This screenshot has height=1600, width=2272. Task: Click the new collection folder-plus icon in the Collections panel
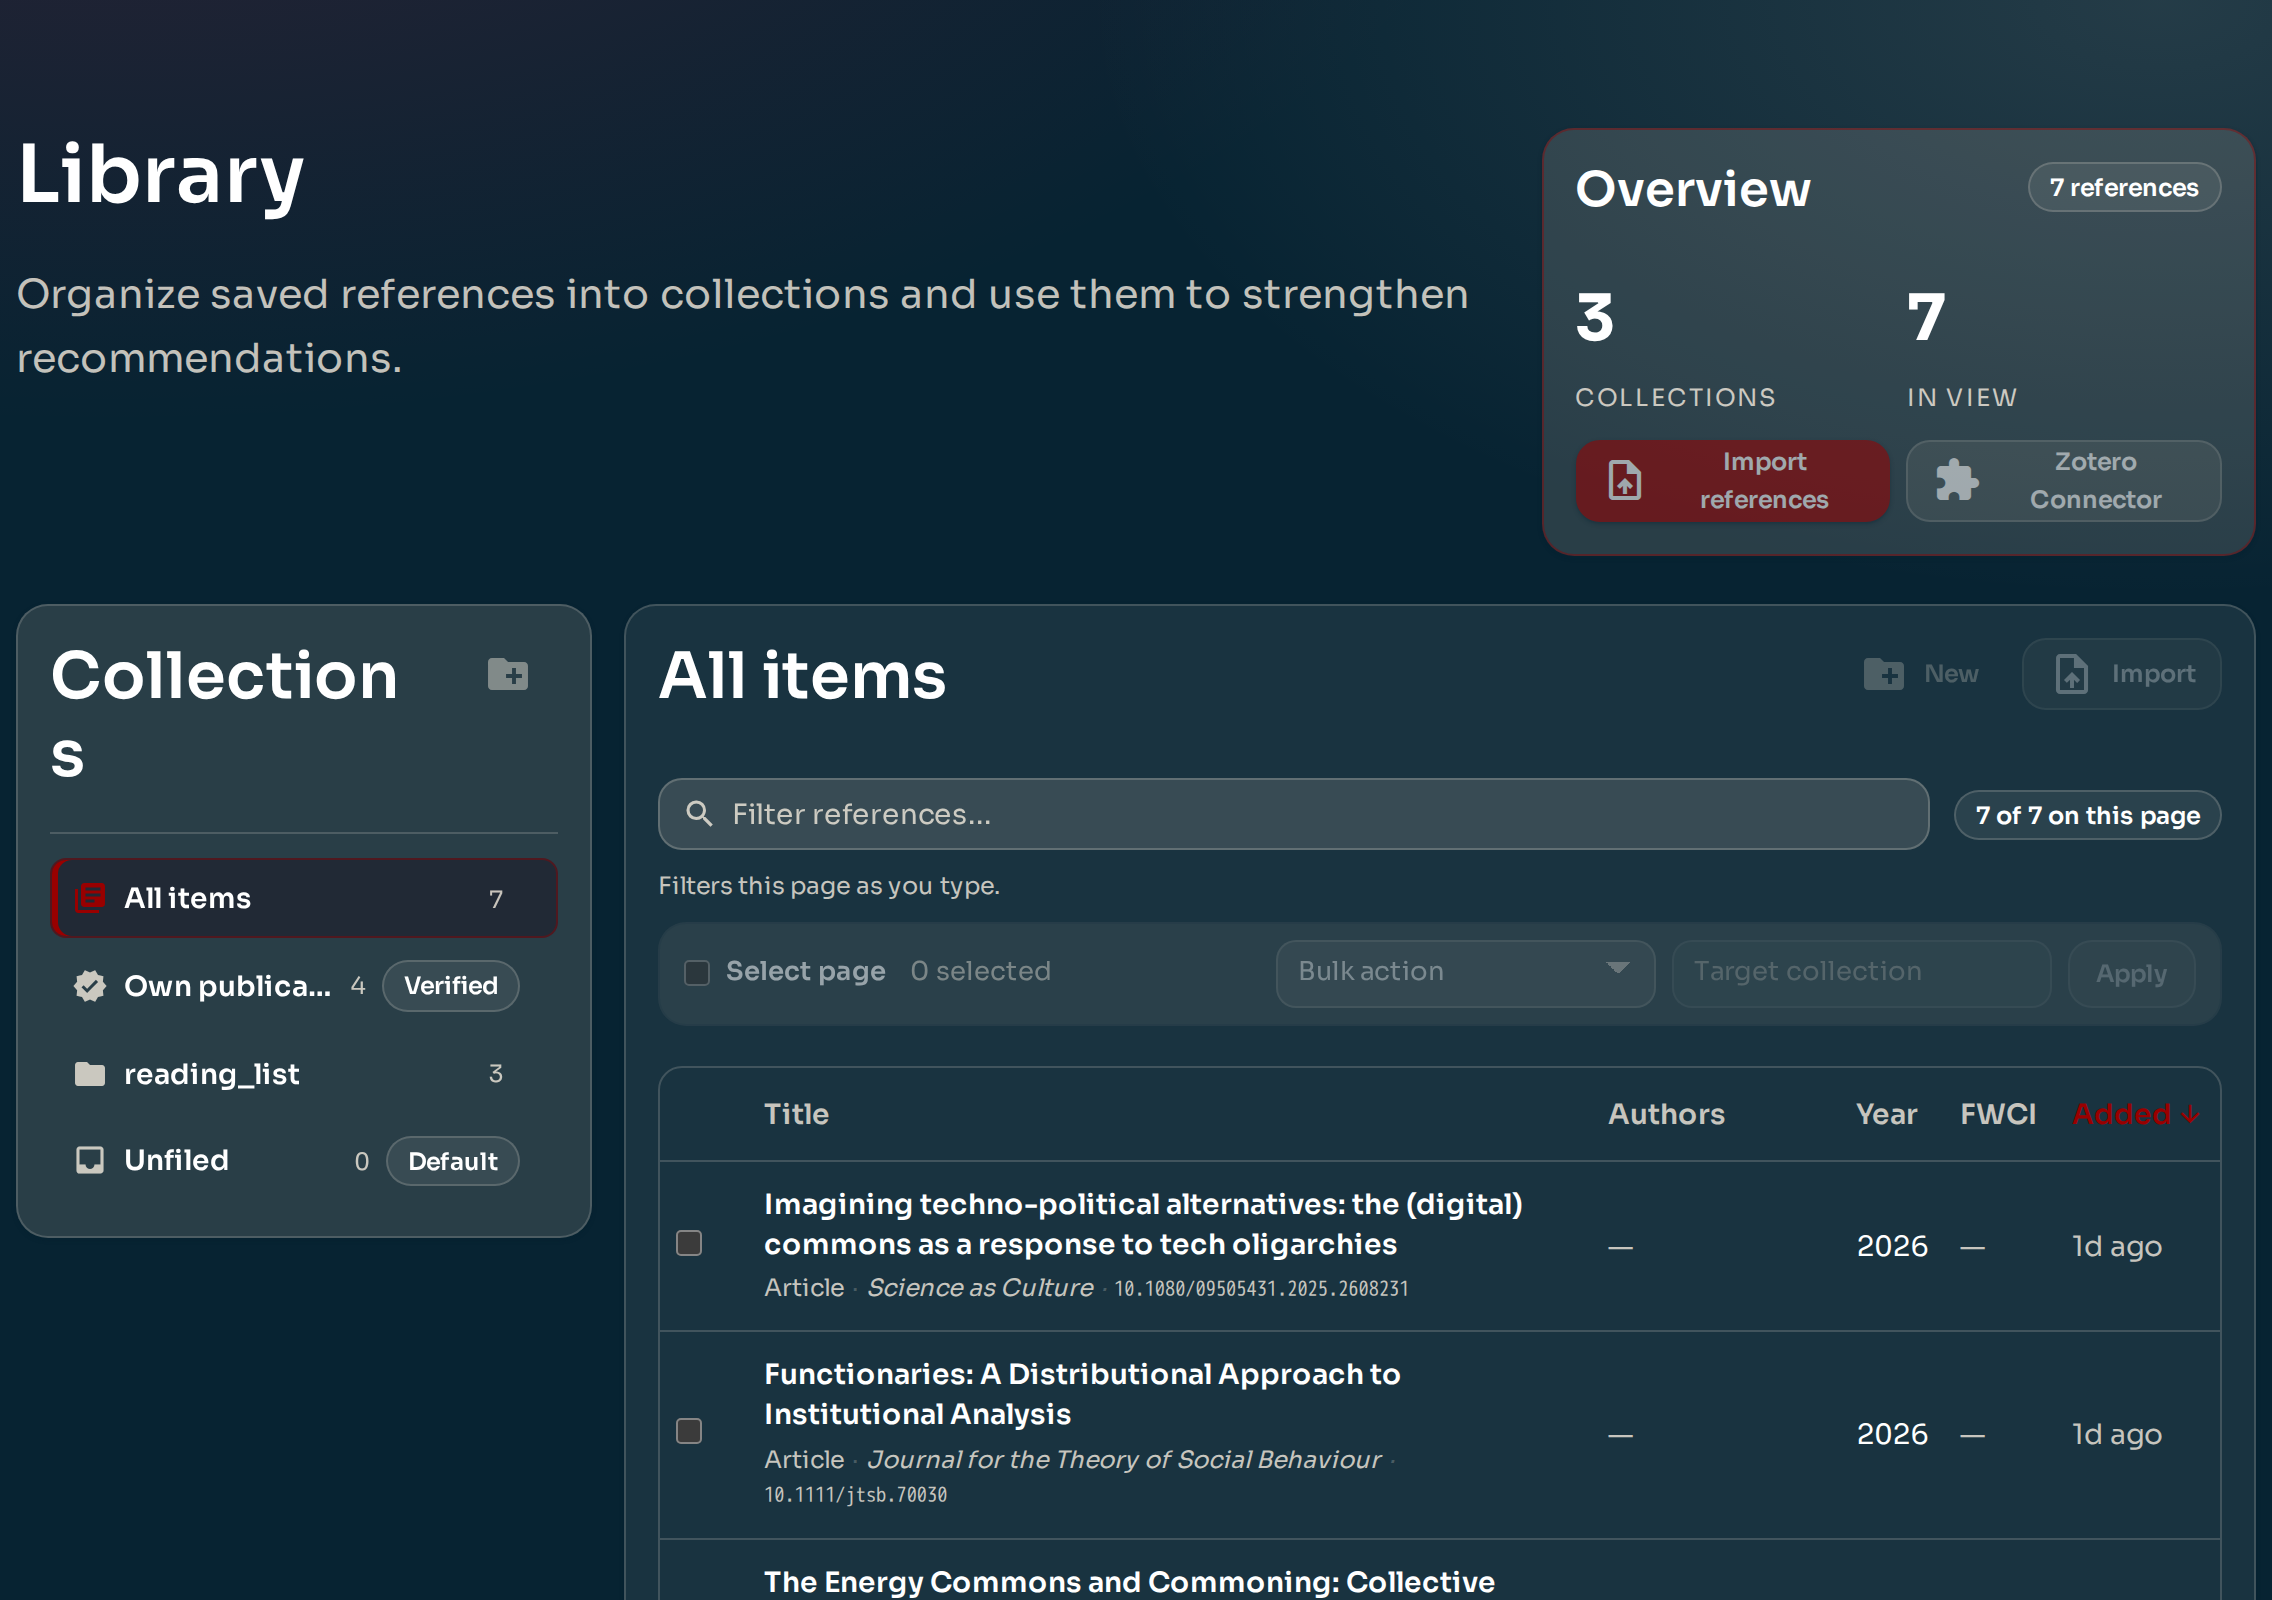tap(508, 675)
